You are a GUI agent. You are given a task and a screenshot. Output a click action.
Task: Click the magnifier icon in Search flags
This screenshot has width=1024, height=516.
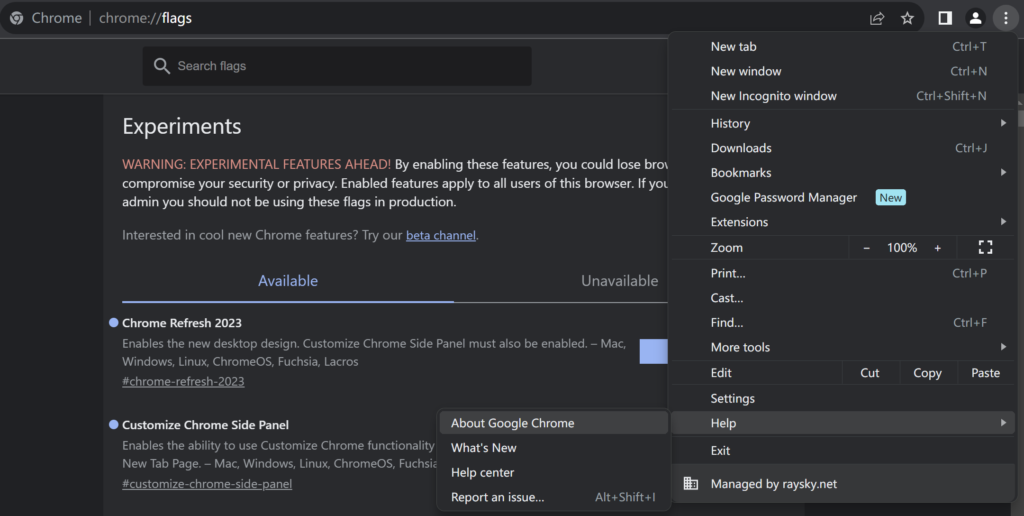coord(162,66)
